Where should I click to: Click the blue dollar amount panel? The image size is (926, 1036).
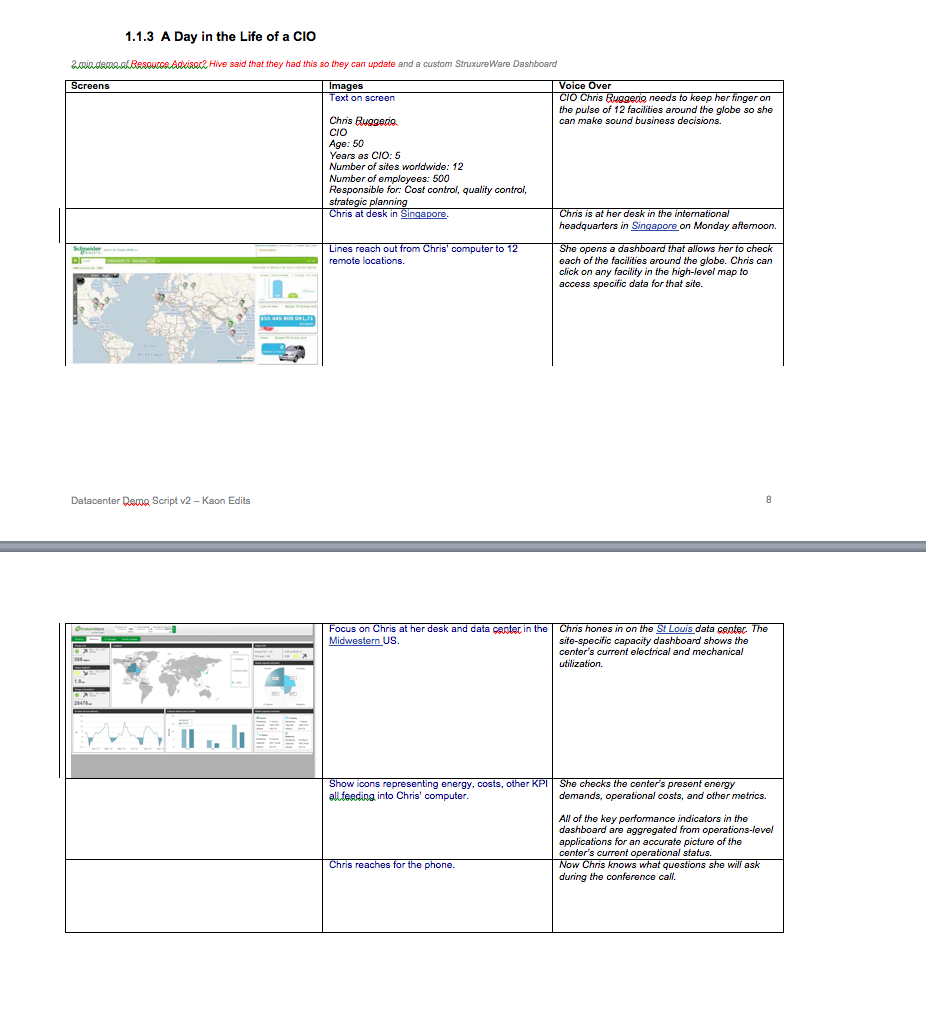point(287,320)
